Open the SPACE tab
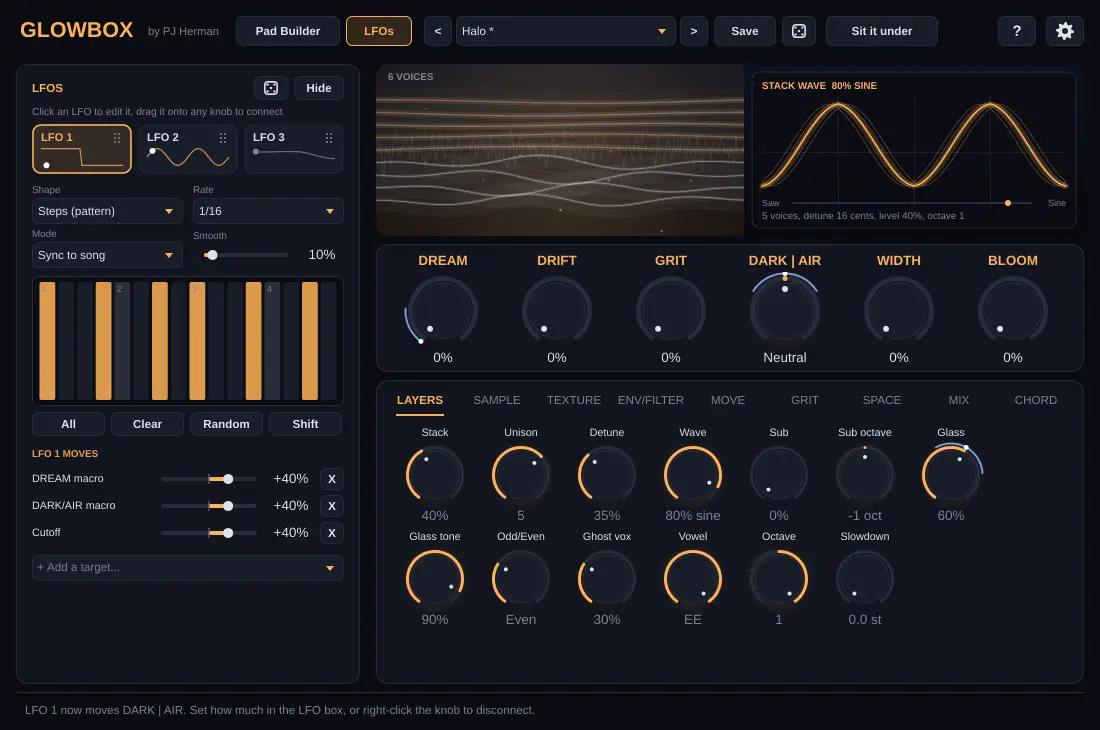 coord(882,400)
